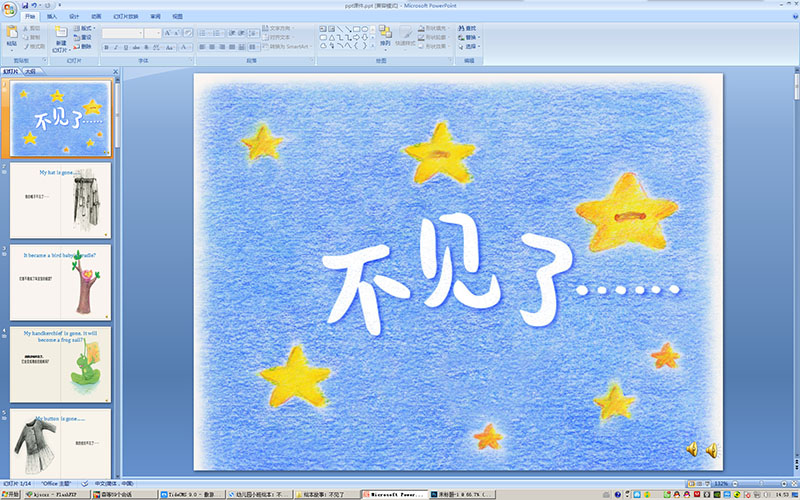Switch to 绘本故事：不见了 taskbar folder
800x500 pixels.
(x=327, y=494)
